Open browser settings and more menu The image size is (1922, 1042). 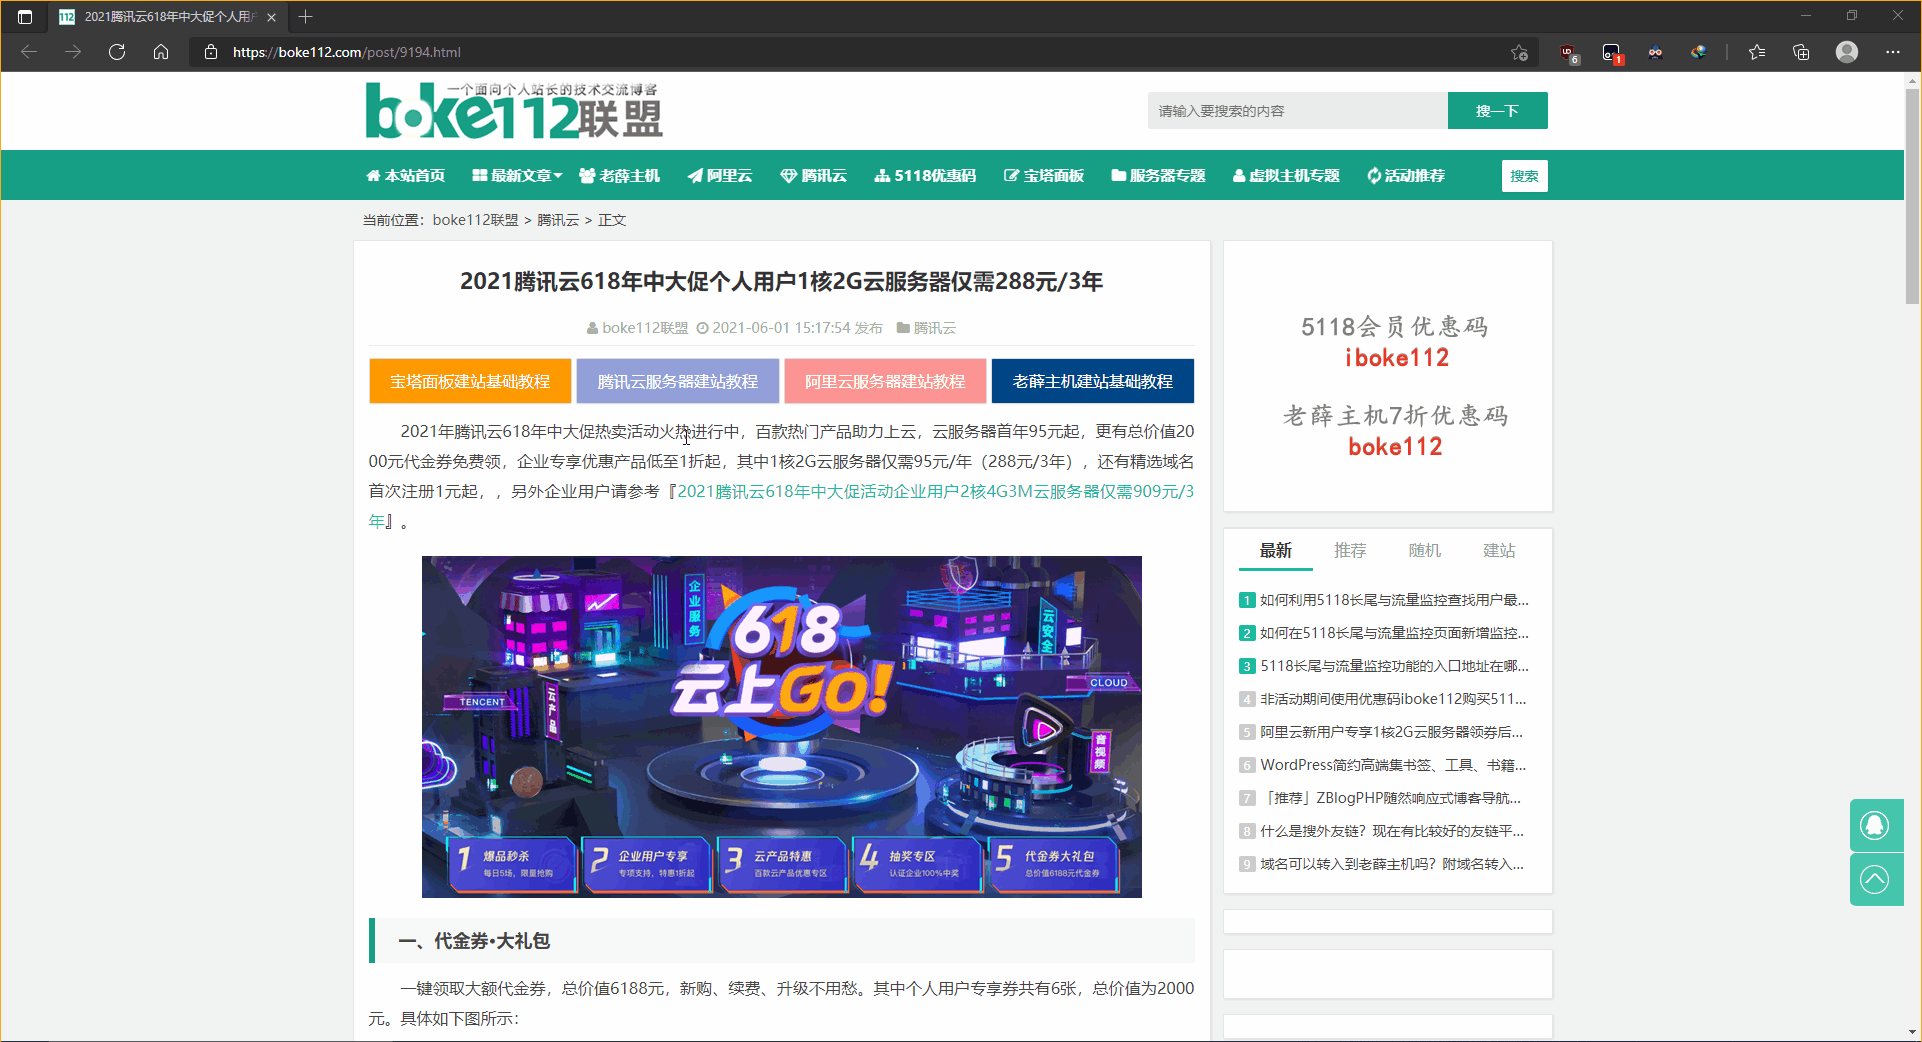pos(1893,52)
